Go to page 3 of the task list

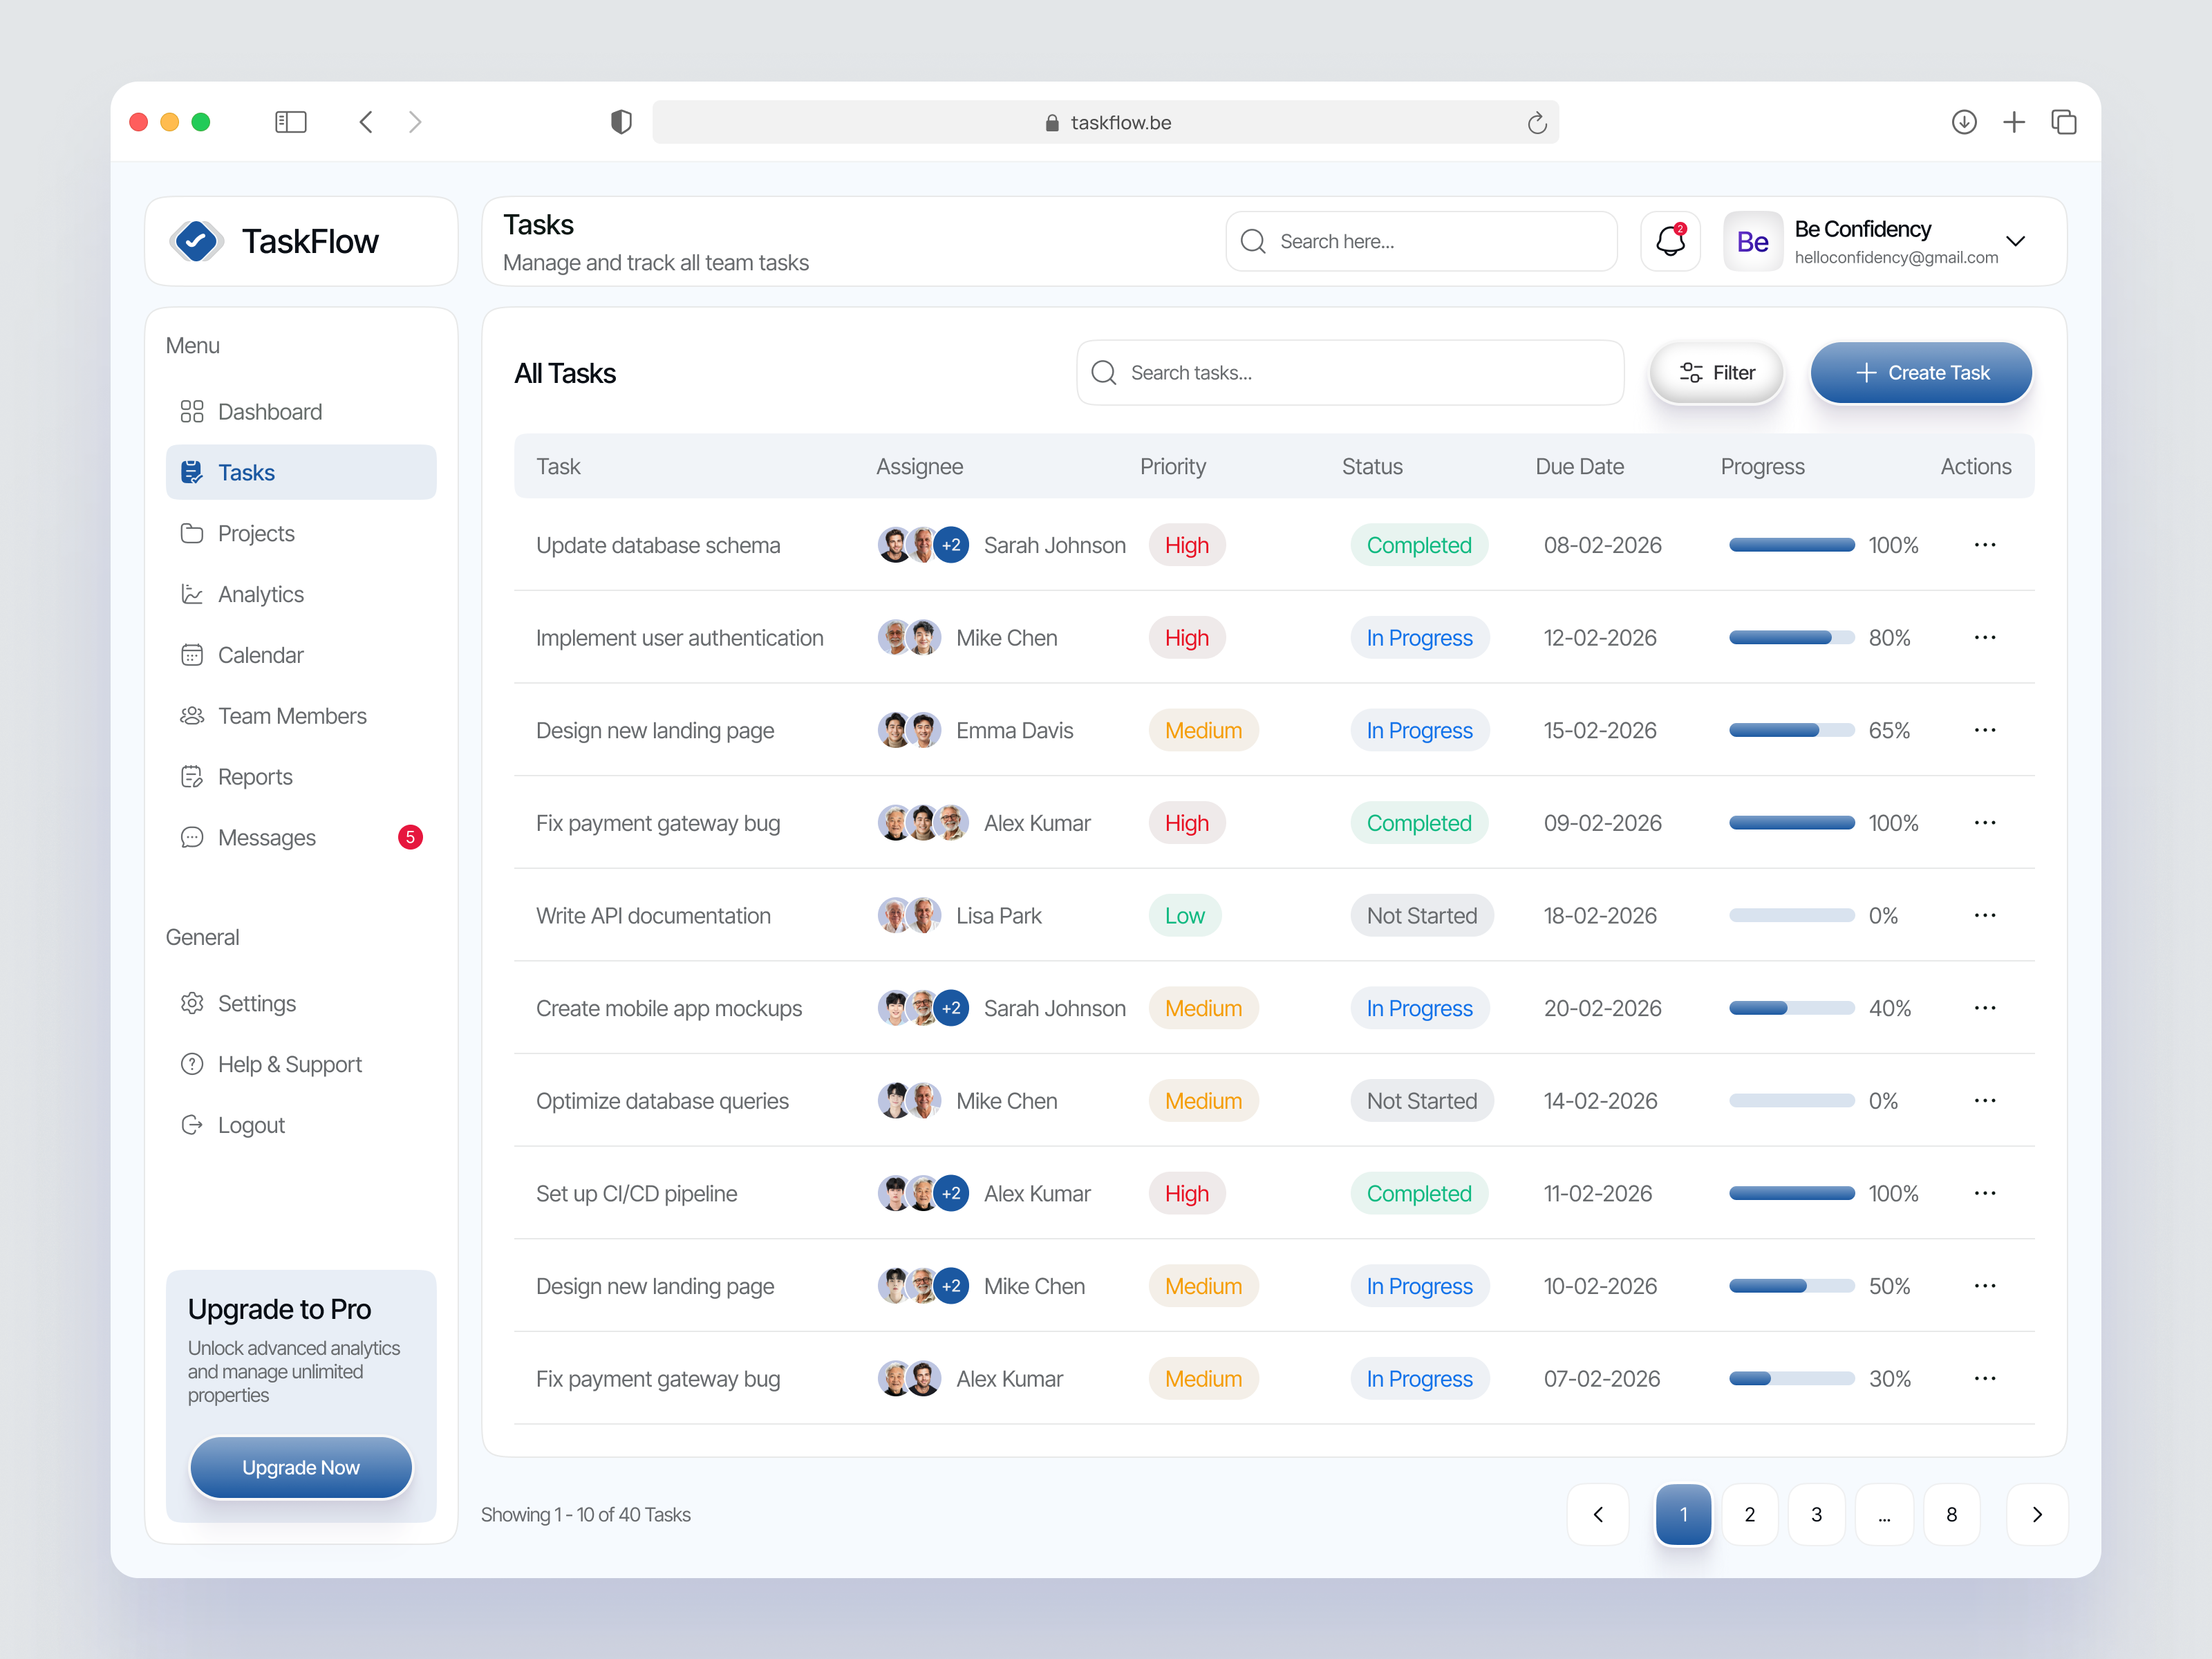(x=1817, y=1514)
